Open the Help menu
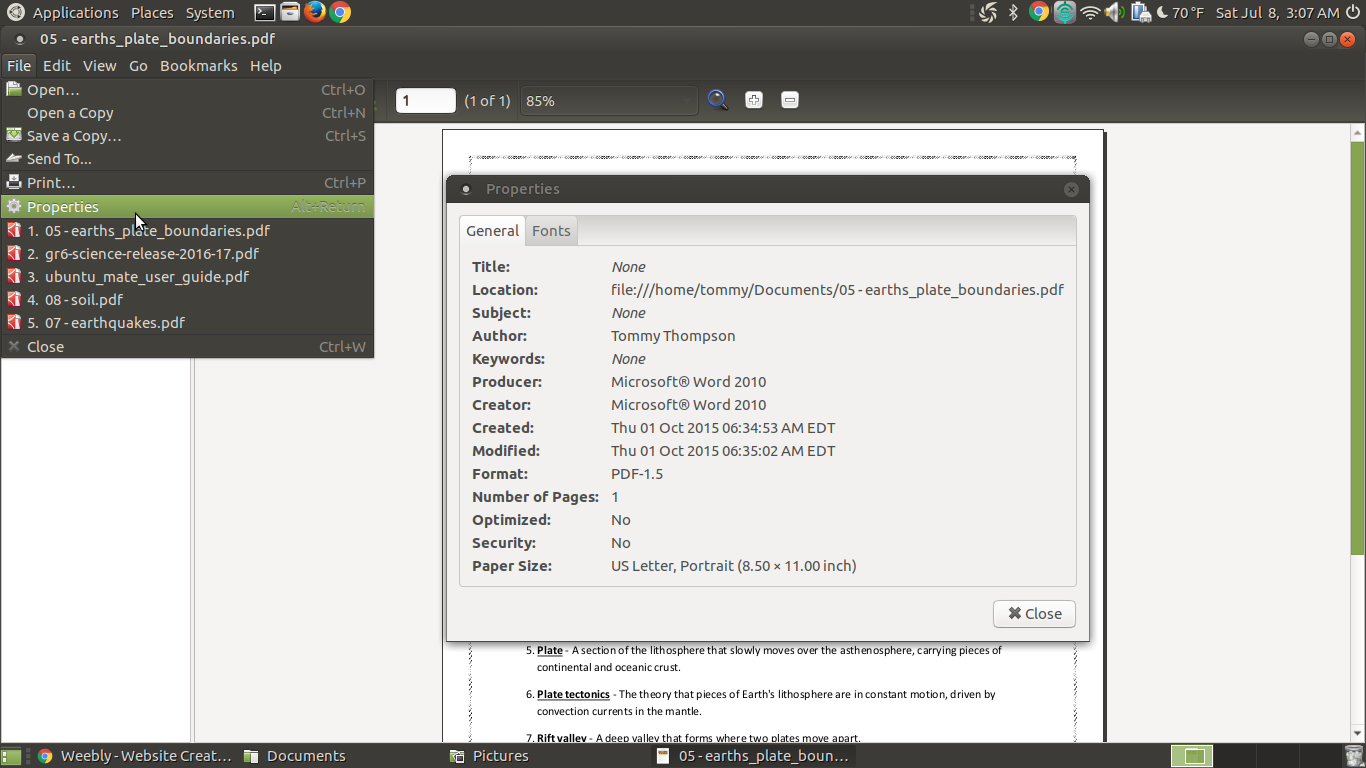The width and height of the screenshot is (1366, 768). point(266,65)
